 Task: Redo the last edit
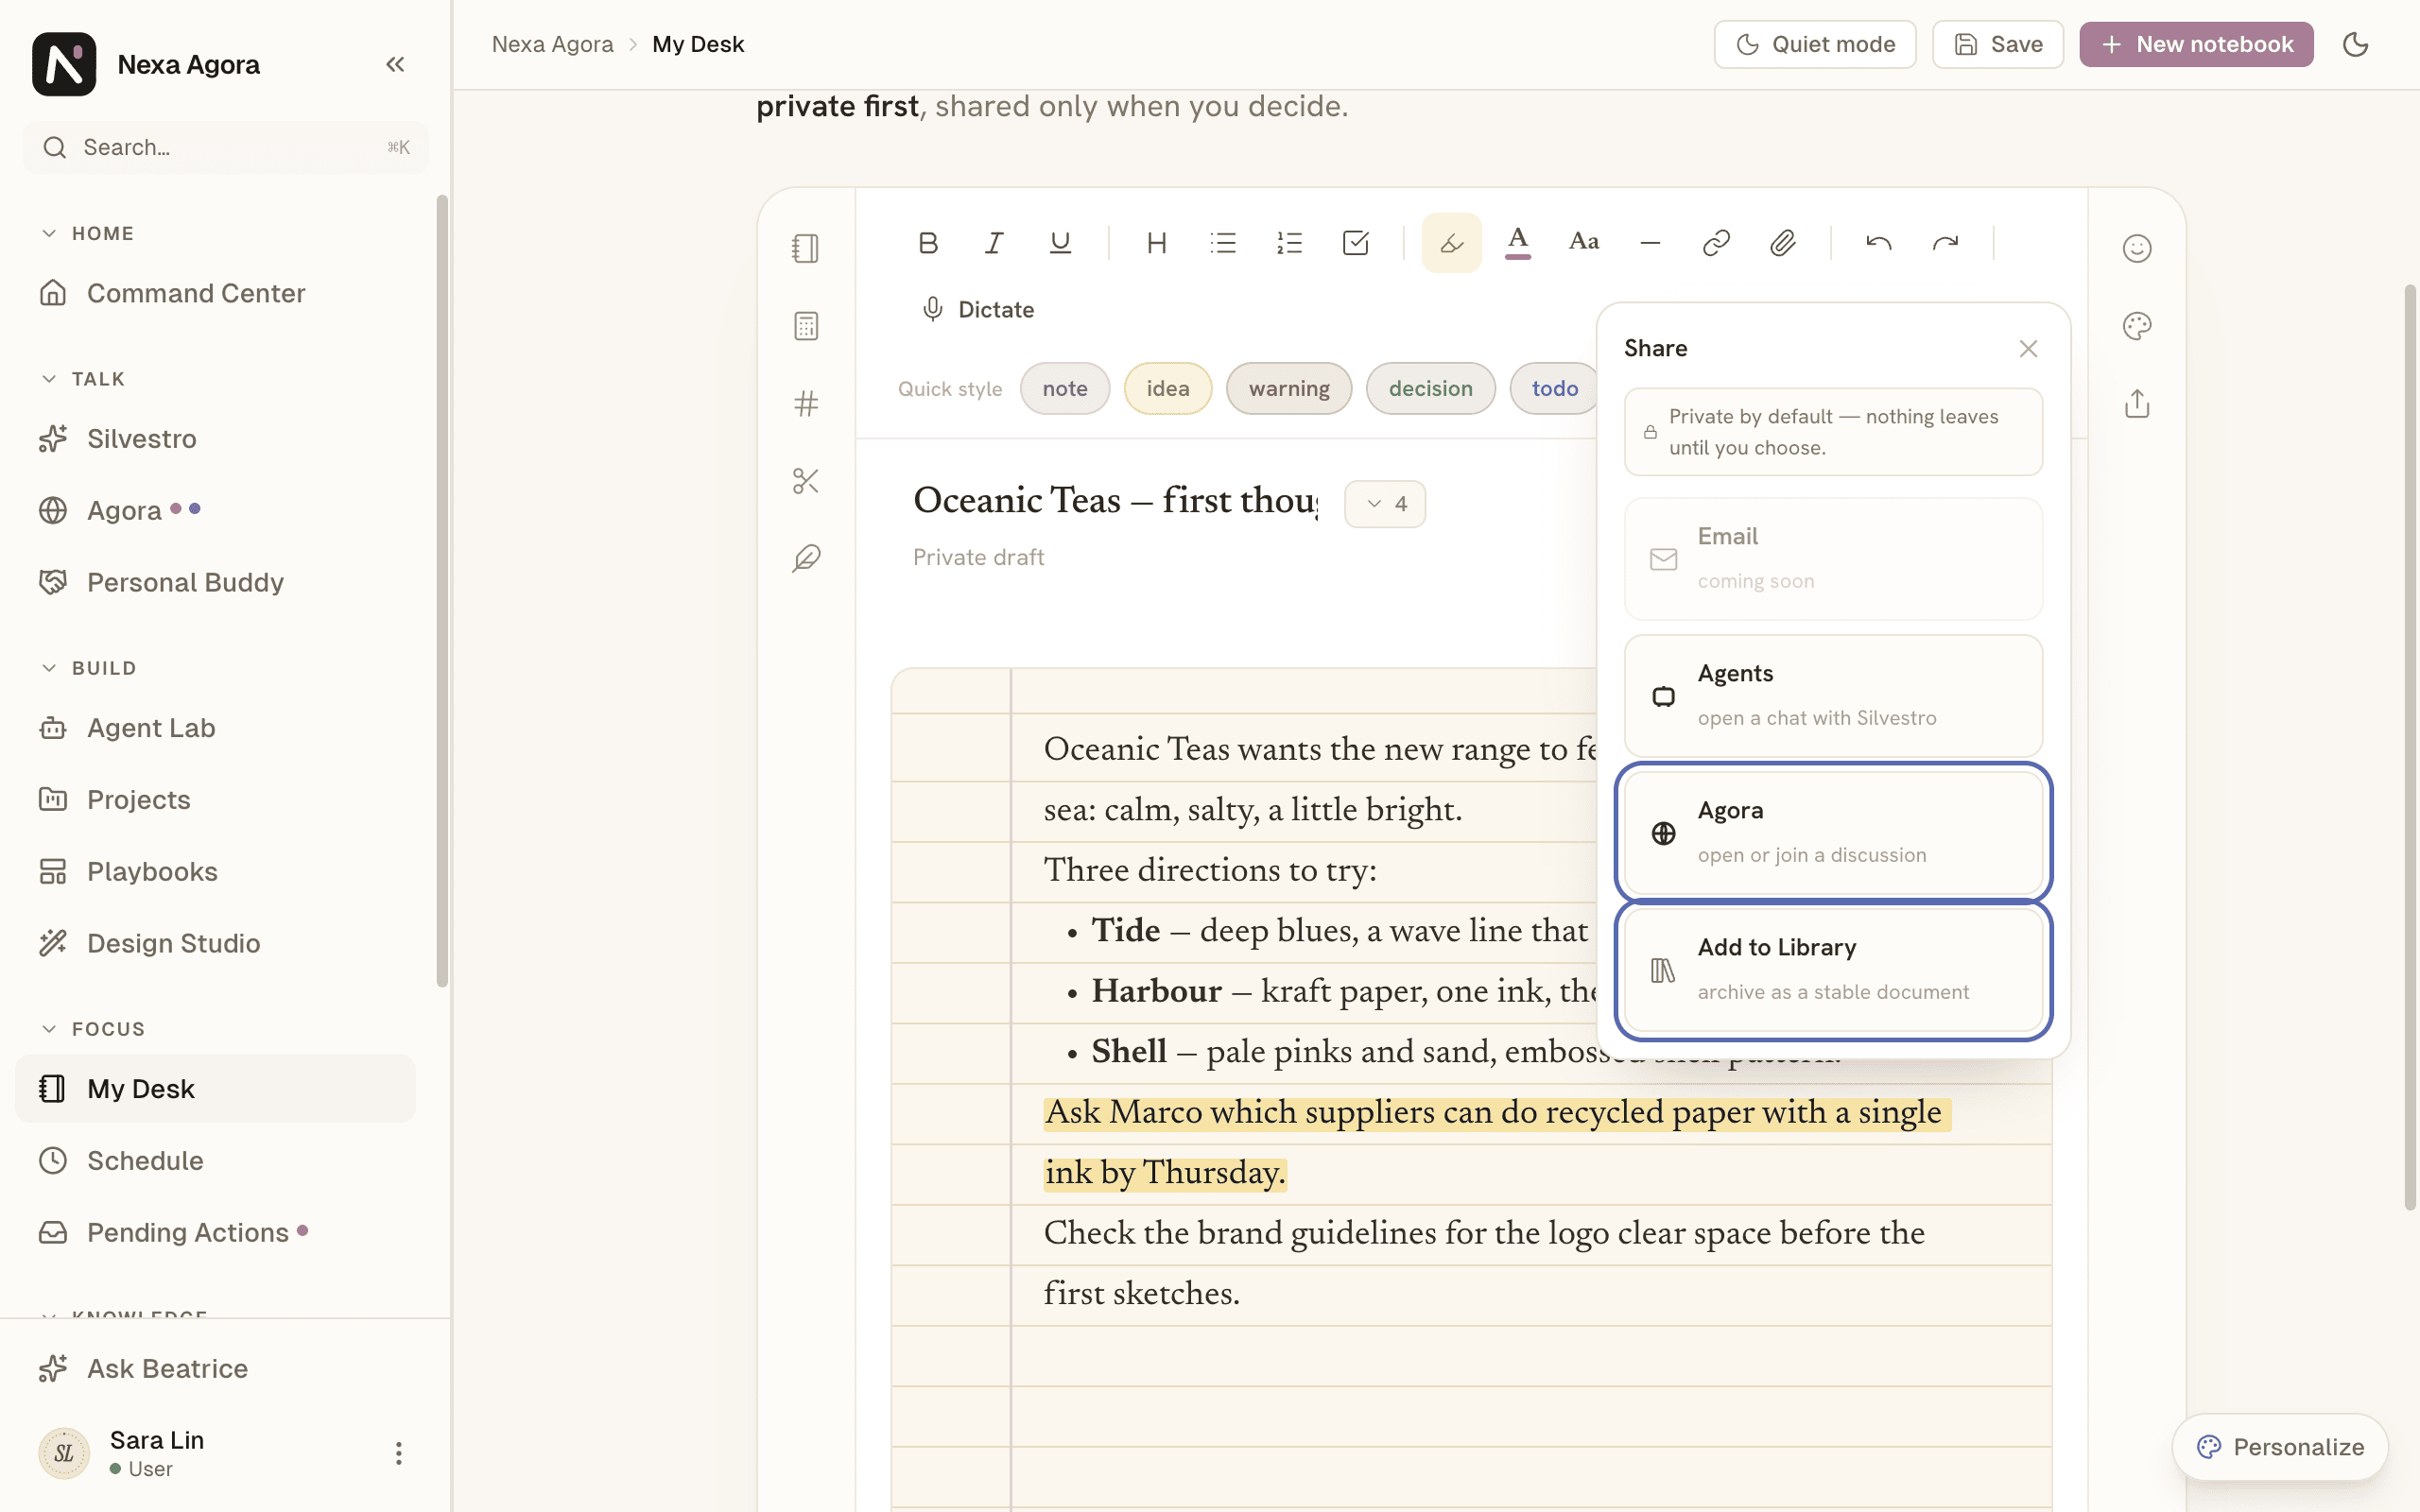click(x=1945, y=243)
